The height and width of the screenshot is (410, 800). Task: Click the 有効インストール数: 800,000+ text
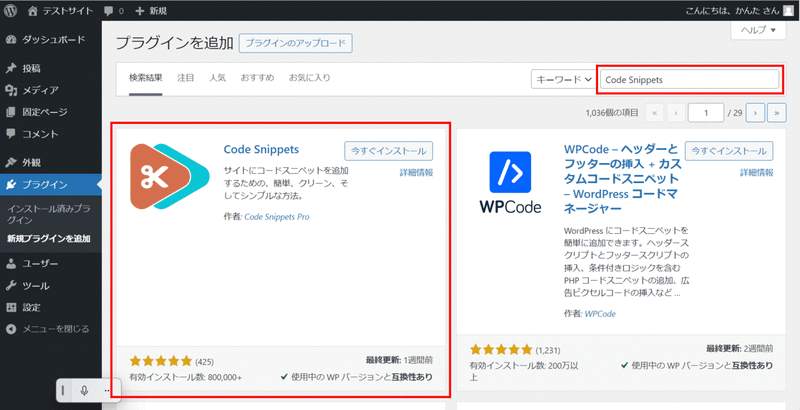[x=185, y=377]
